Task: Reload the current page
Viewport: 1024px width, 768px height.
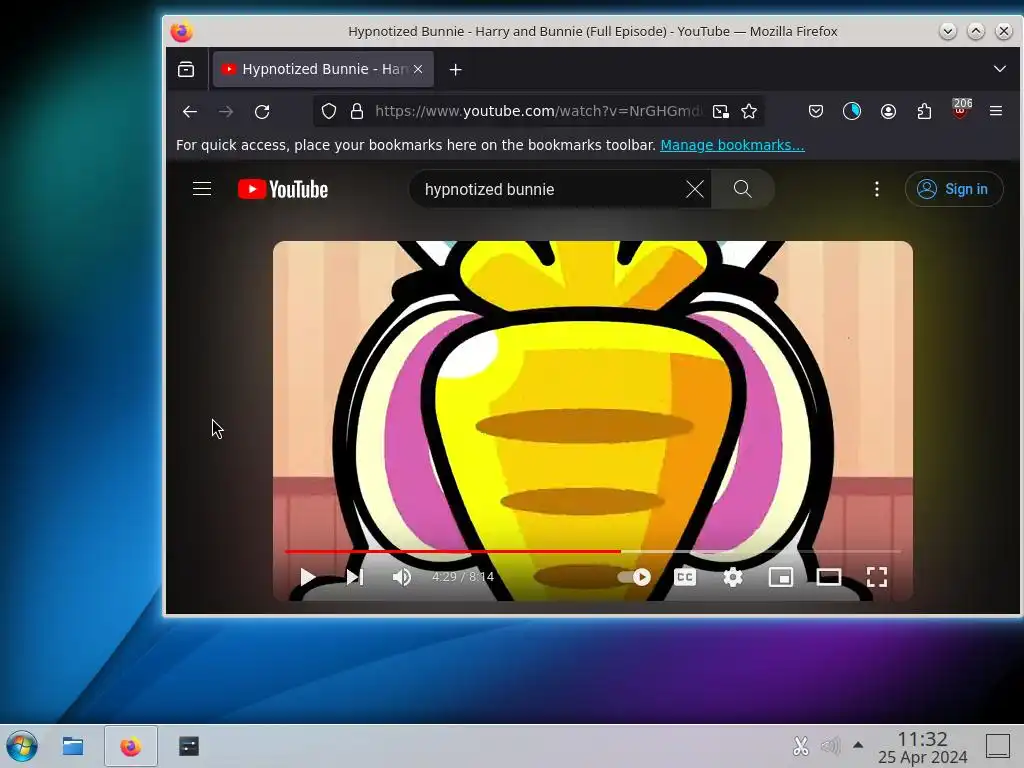Action: [x=262, y=112]
